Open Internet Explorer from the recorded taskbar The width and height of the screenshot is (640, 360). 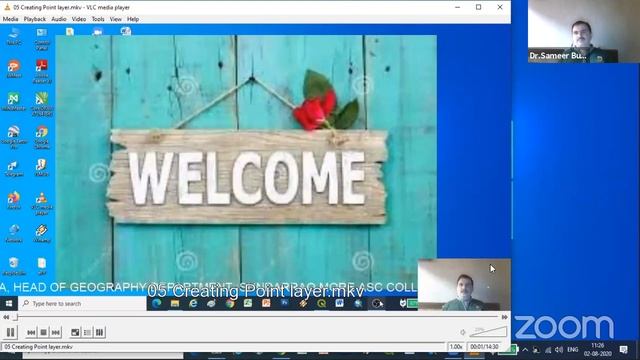pos(193,304)
